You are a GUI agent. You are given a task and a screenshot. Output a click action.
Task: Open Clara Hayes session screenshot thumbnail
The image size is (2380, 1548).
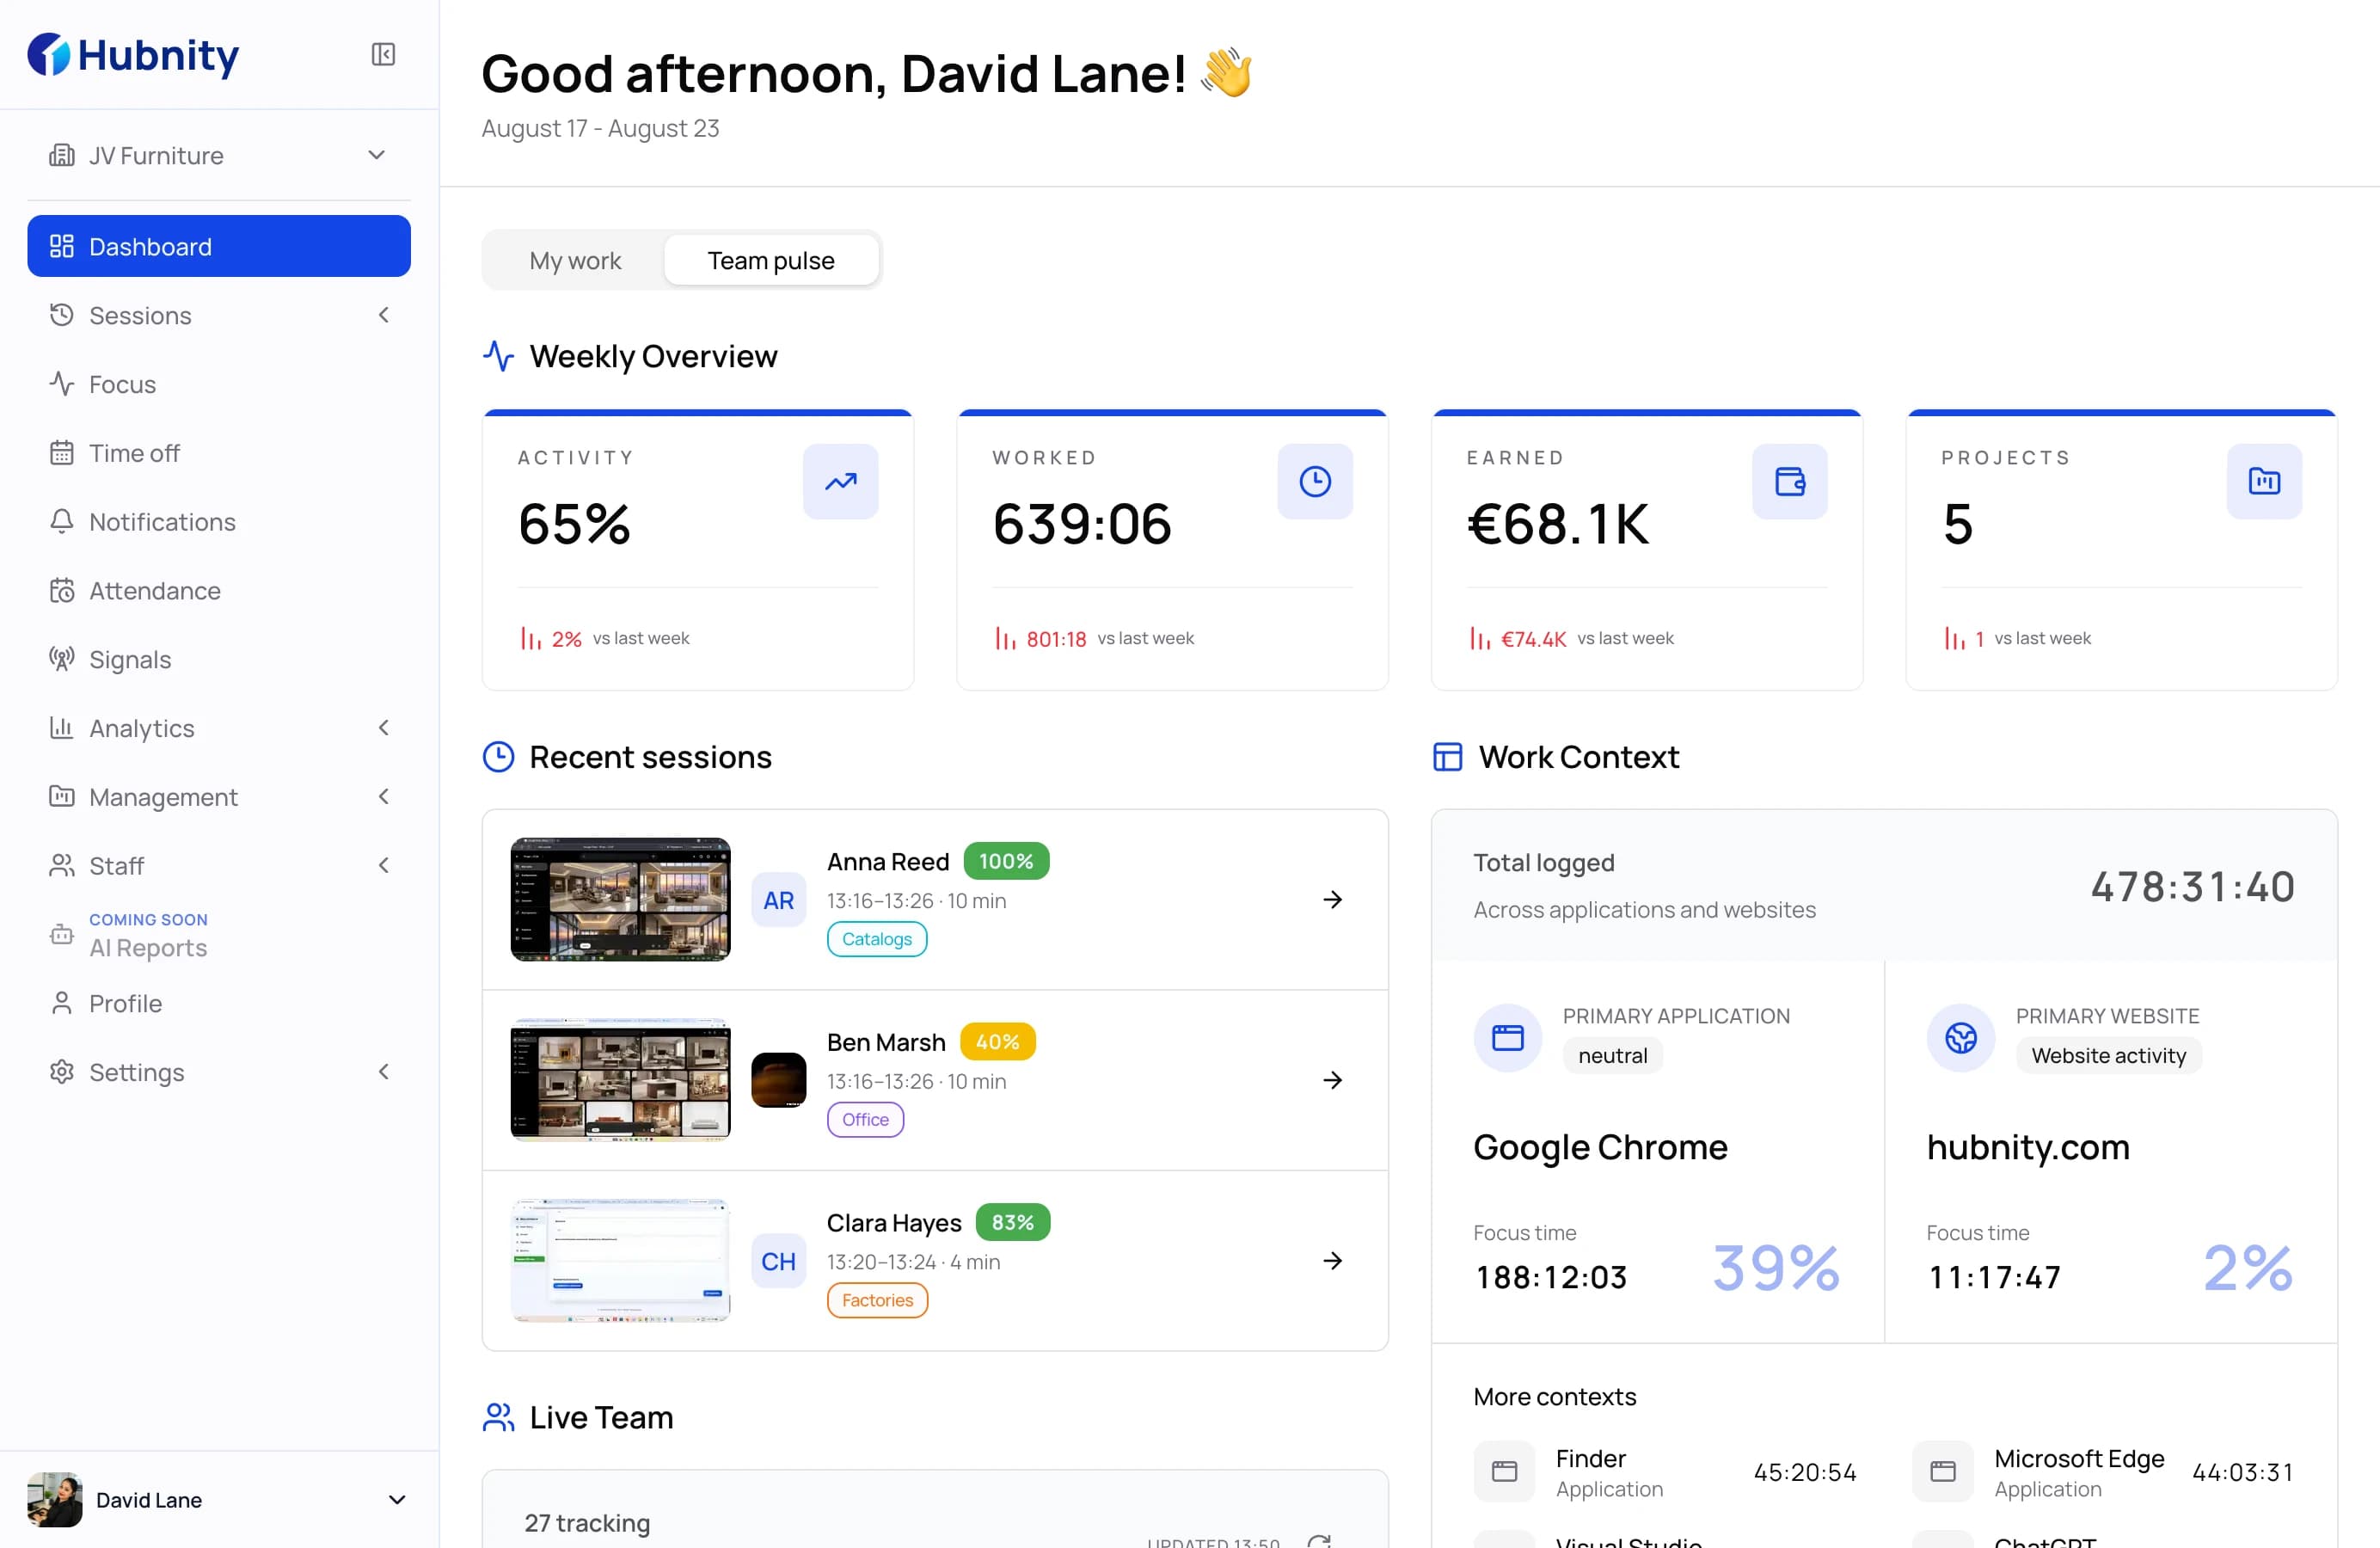[x=620, y=1261]
